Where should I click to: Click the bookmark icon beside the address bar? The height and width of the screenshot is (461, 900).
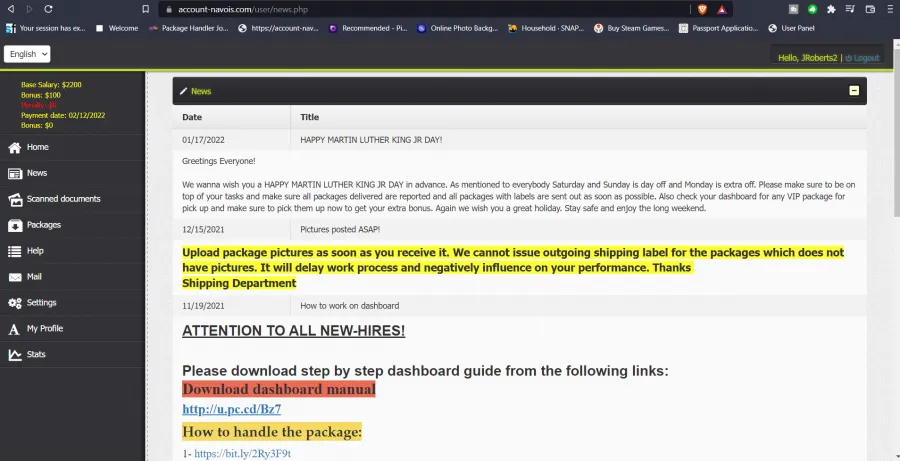click(x=145, y=9)
